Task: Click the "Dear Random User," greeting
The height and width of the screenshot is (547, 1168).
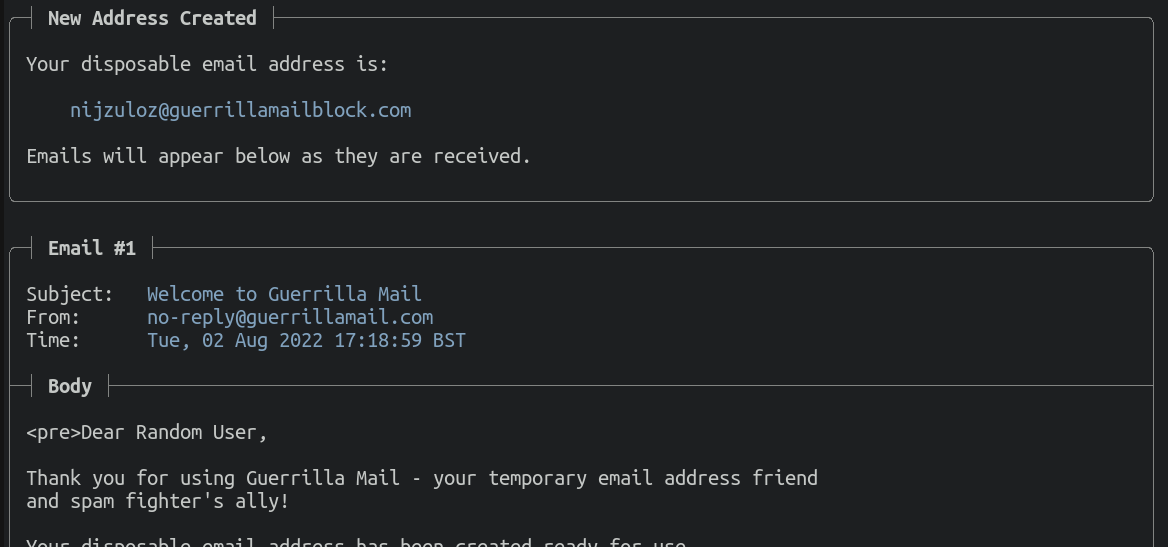Action: pyautogui.click(x=174, y=432)
